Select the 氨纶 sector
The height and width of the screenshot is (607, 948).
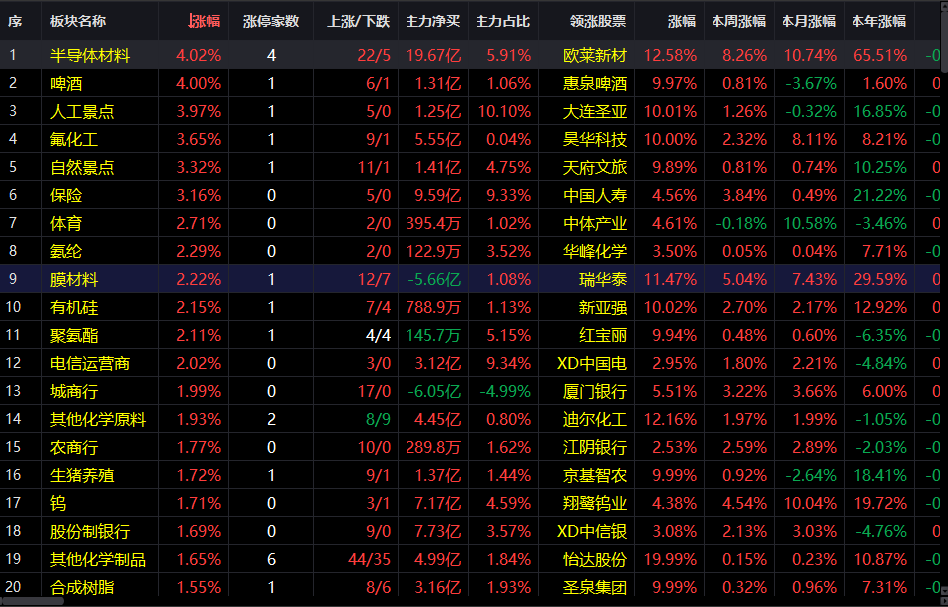click(x=66, y=252)
